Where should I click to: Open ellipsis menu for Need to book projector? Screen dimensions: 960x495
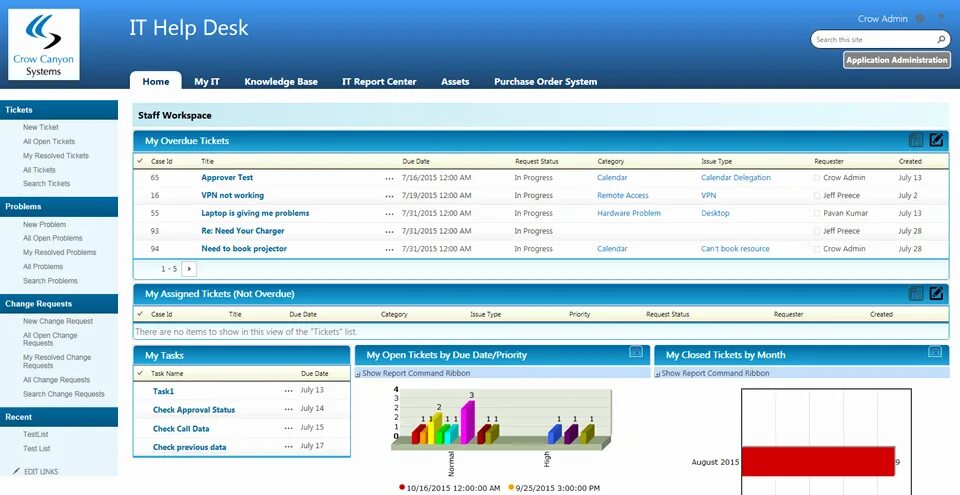[x=389, y=249]
